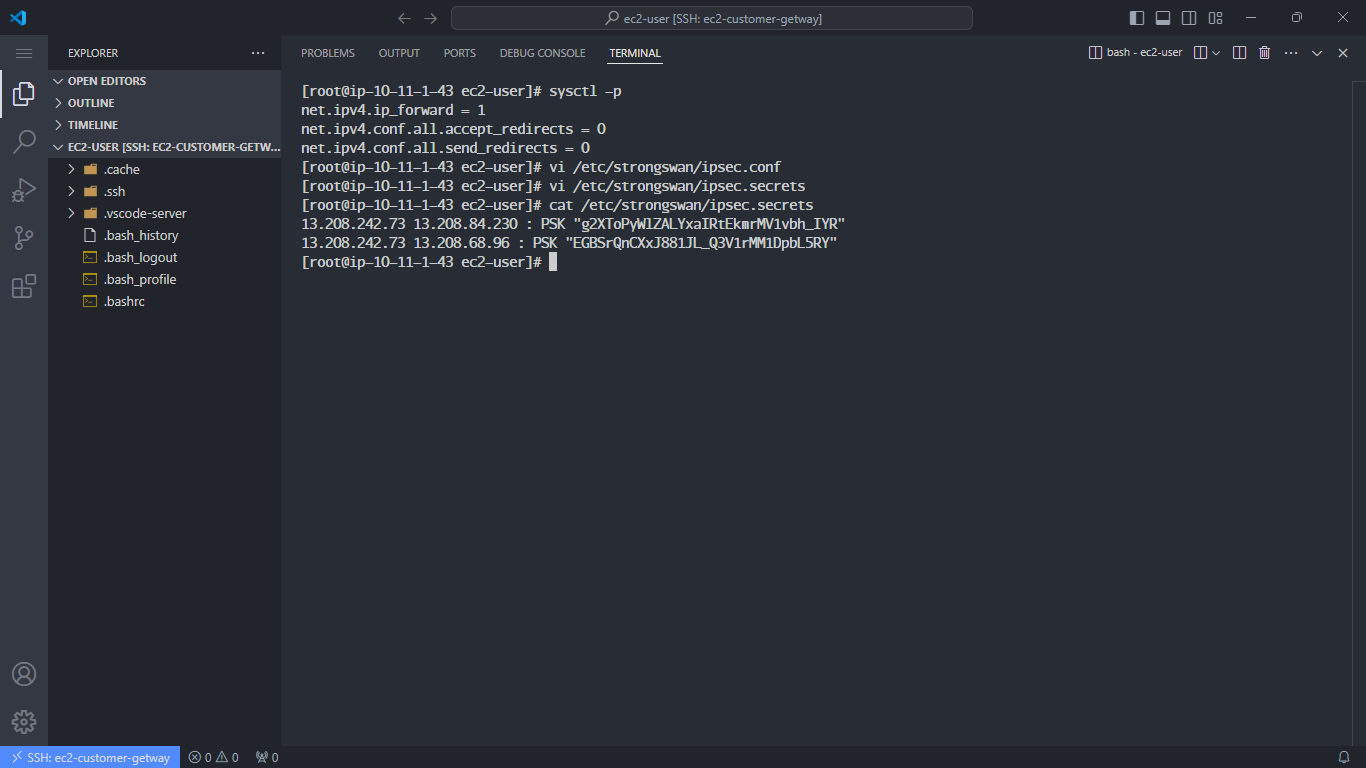Click the terminal prompt cursor area
This screenshot has height=768, width=1366.
coord(552,262)
